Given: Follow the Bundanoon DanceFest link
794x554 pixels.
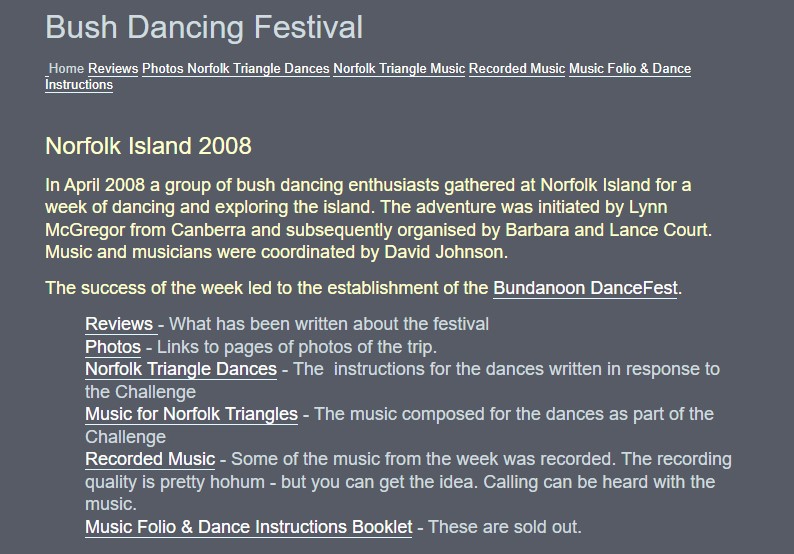Looking at the screenshot, I should click(x=585, y=288).
